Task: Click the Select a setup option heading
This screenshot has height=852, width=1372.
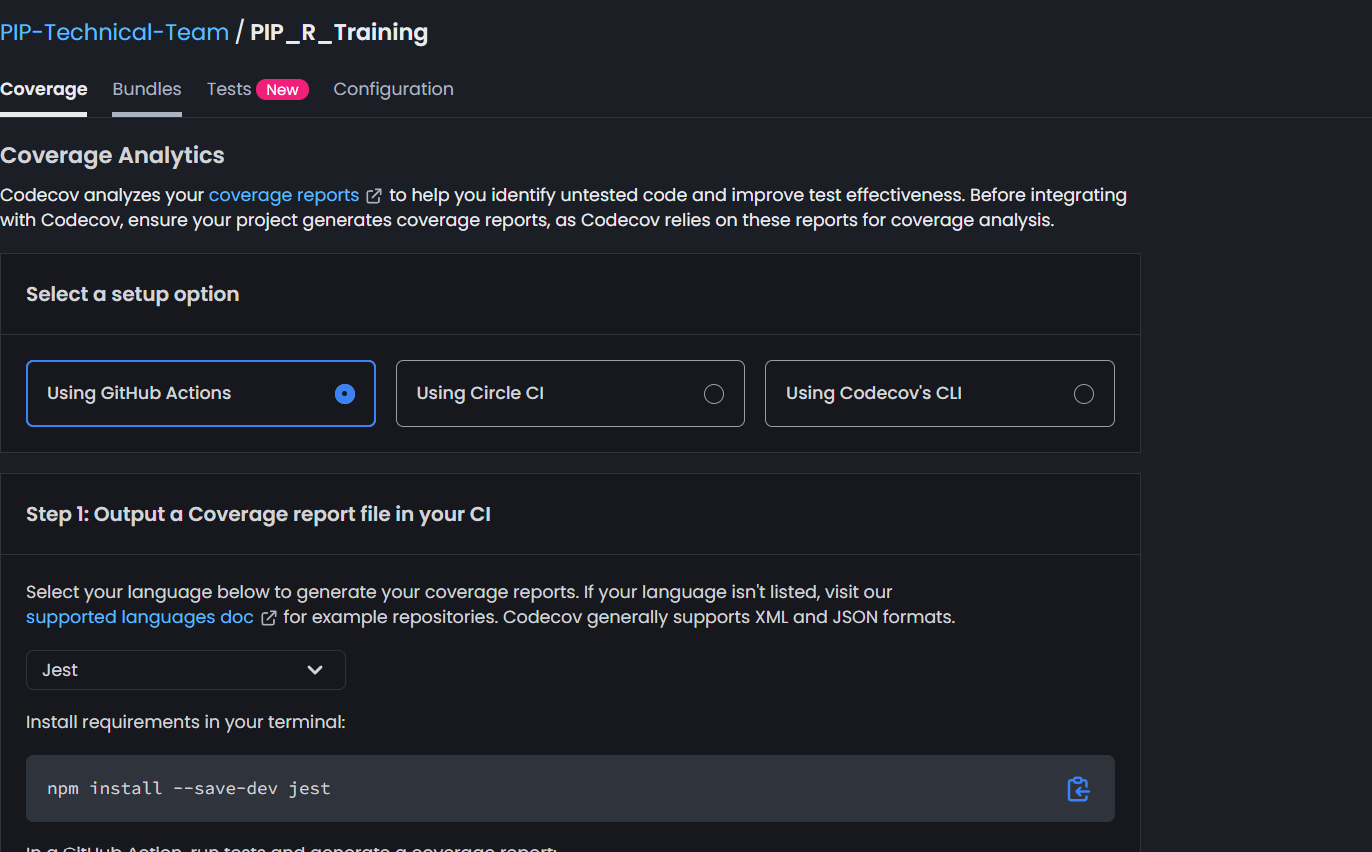Action: [x=133, y=294]
